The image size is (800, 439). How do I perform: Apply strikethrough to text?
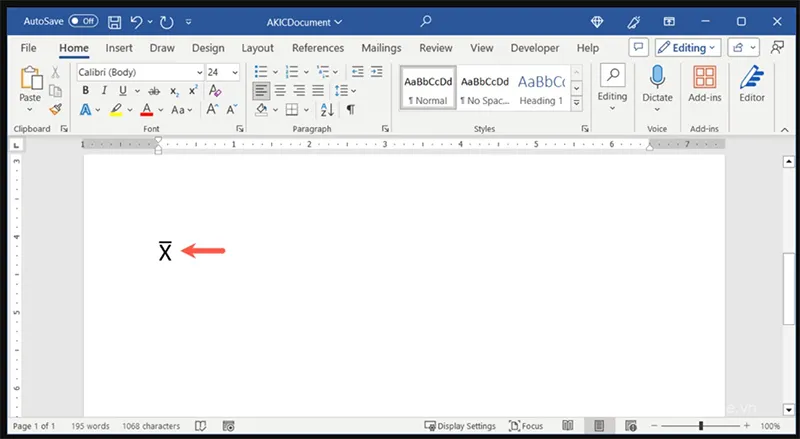(x=154, y=91)
